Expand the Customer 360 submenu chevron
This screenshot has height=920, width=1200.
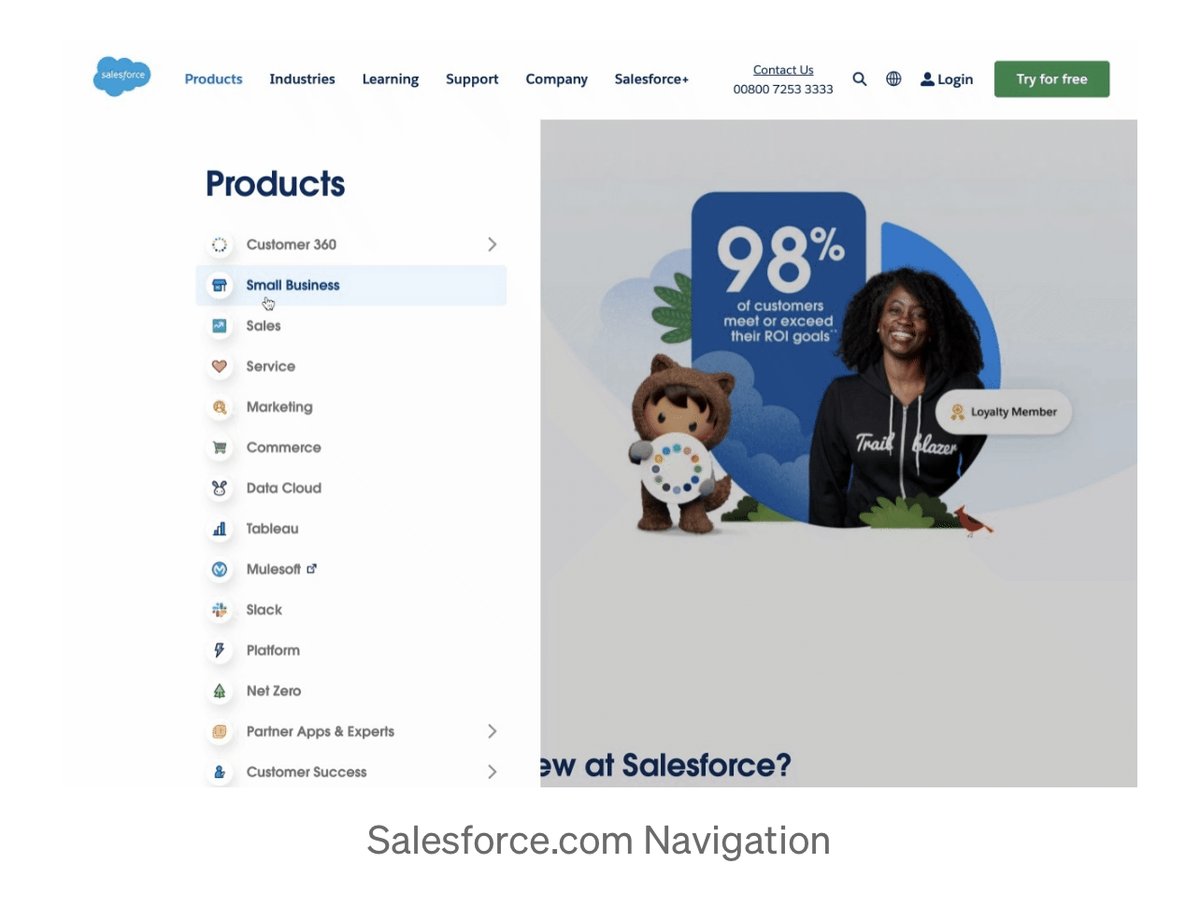pos(492,244)
